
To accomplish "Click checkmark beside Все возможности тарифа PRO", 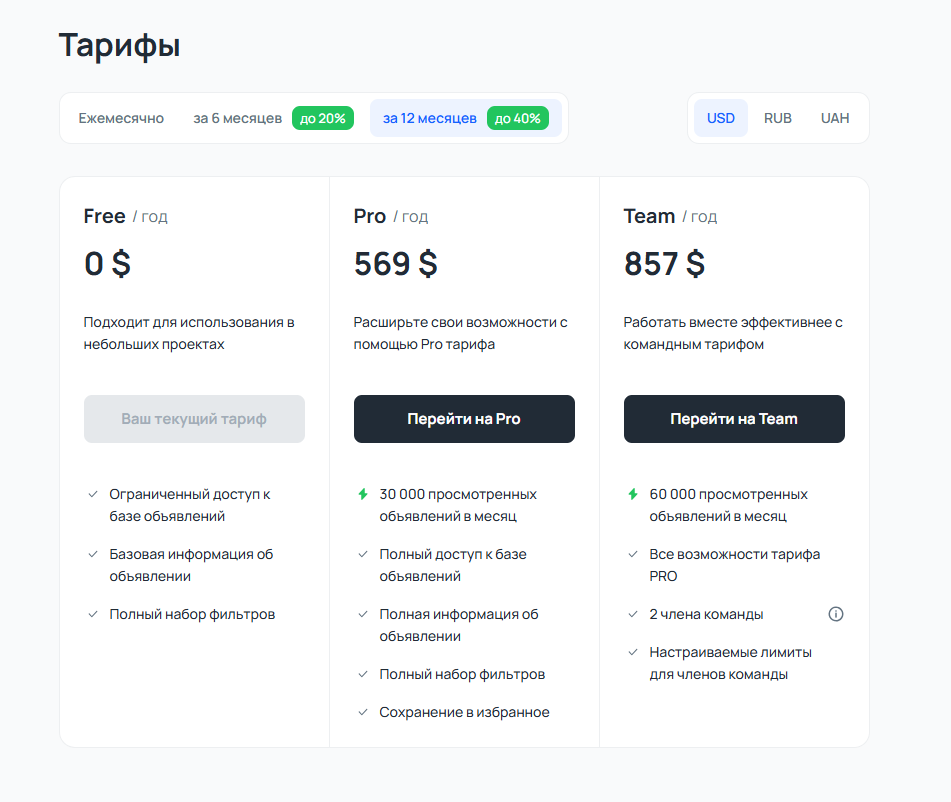I will (633, 554).
